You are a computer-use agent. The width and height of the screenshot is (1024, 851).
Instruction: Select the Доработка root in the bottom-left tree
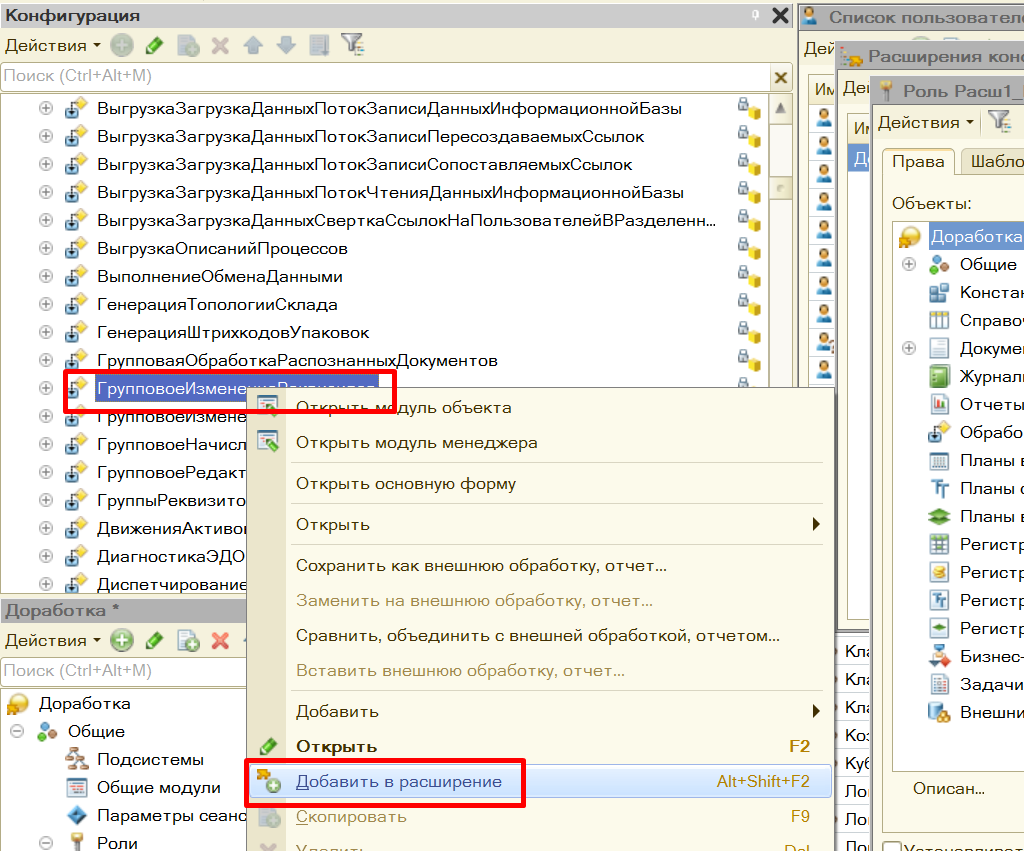click(x=84, y=703)
